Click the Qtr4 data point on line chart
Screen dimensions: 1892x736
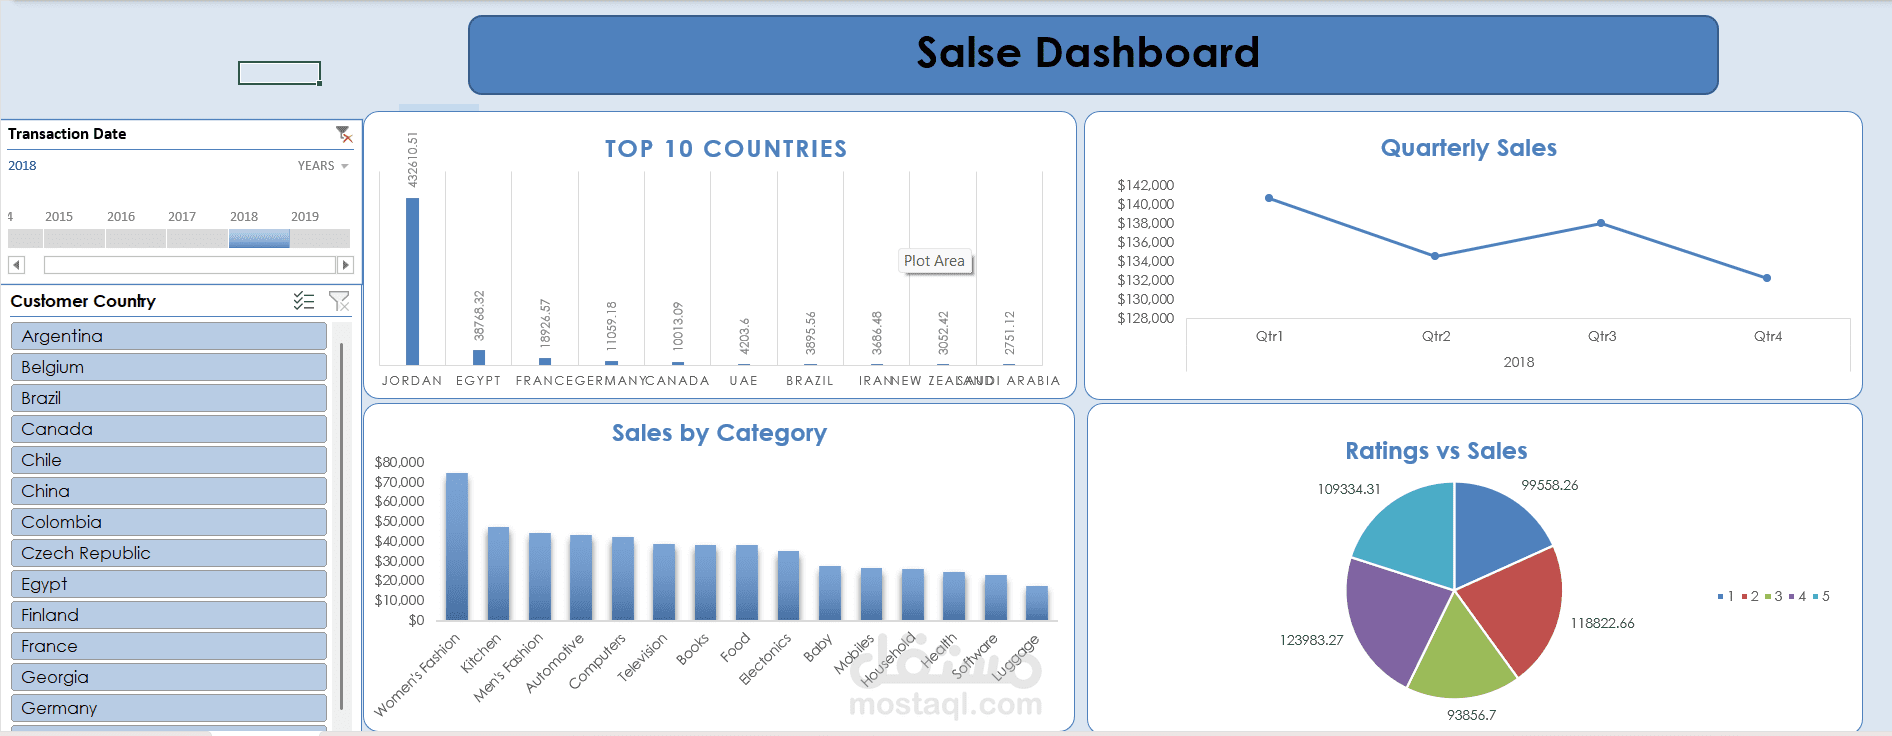[1767, 278]
